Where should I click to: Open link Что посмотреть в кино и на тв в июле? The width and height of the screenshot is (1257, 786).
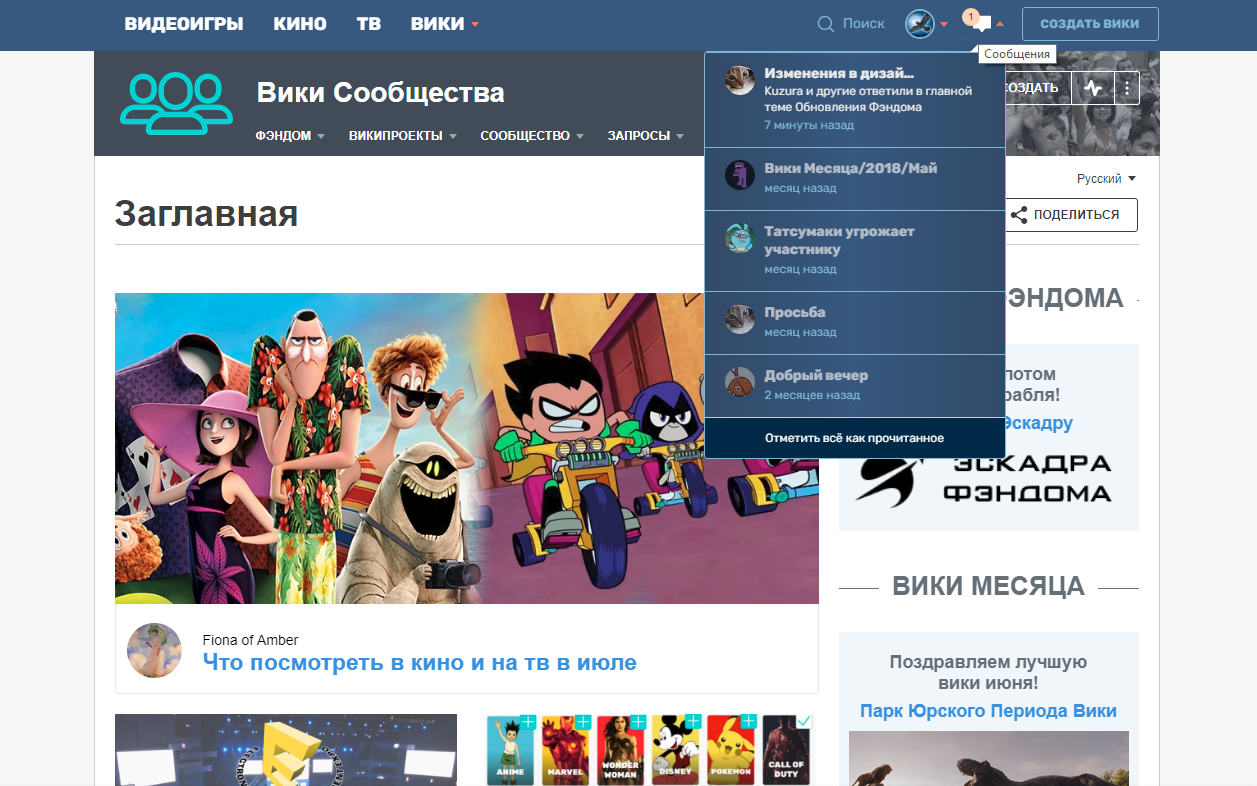point(420,662)
